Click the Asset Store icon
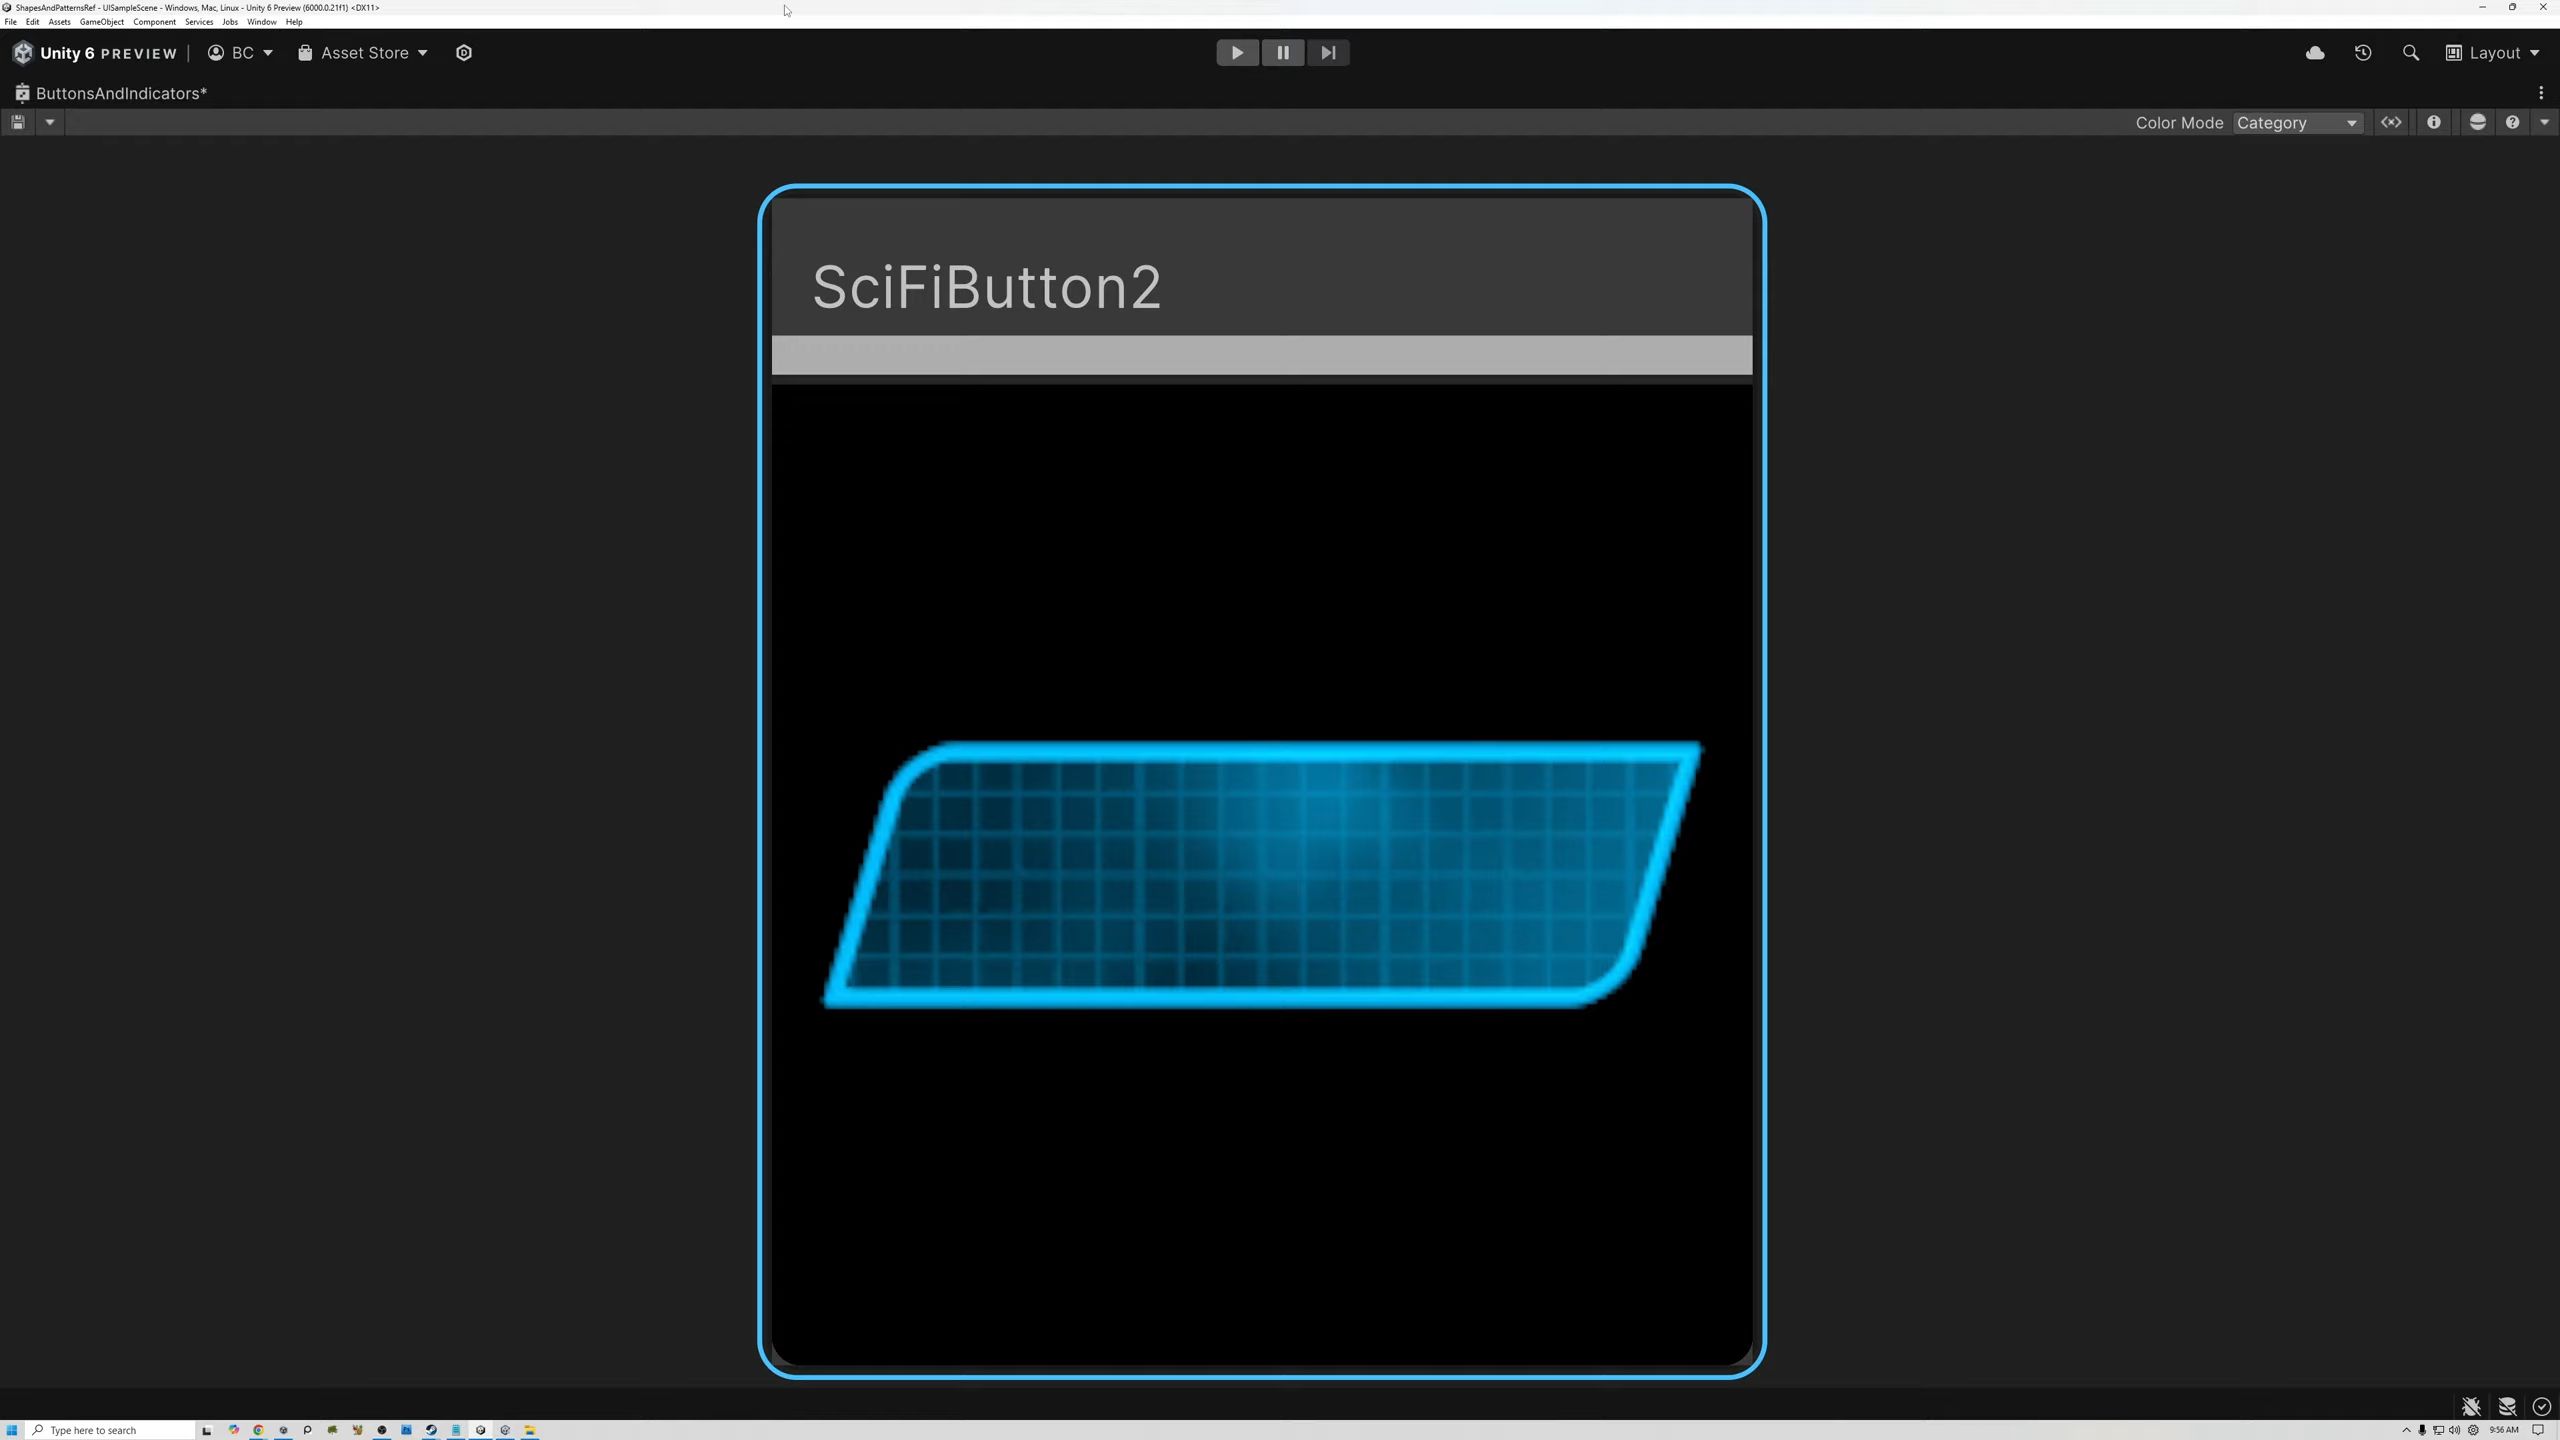2560x1440 pixels. click(x=302, y=53)
